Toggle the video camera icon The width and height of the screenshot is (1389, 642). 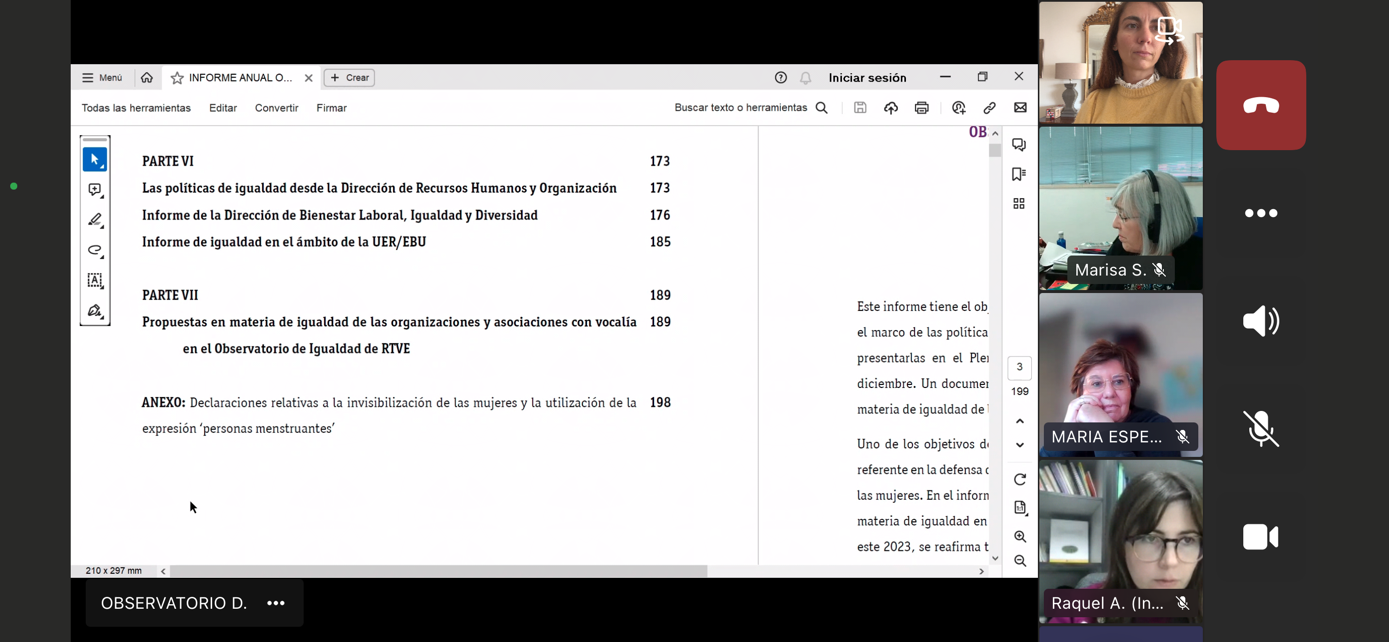[1261, 537]
